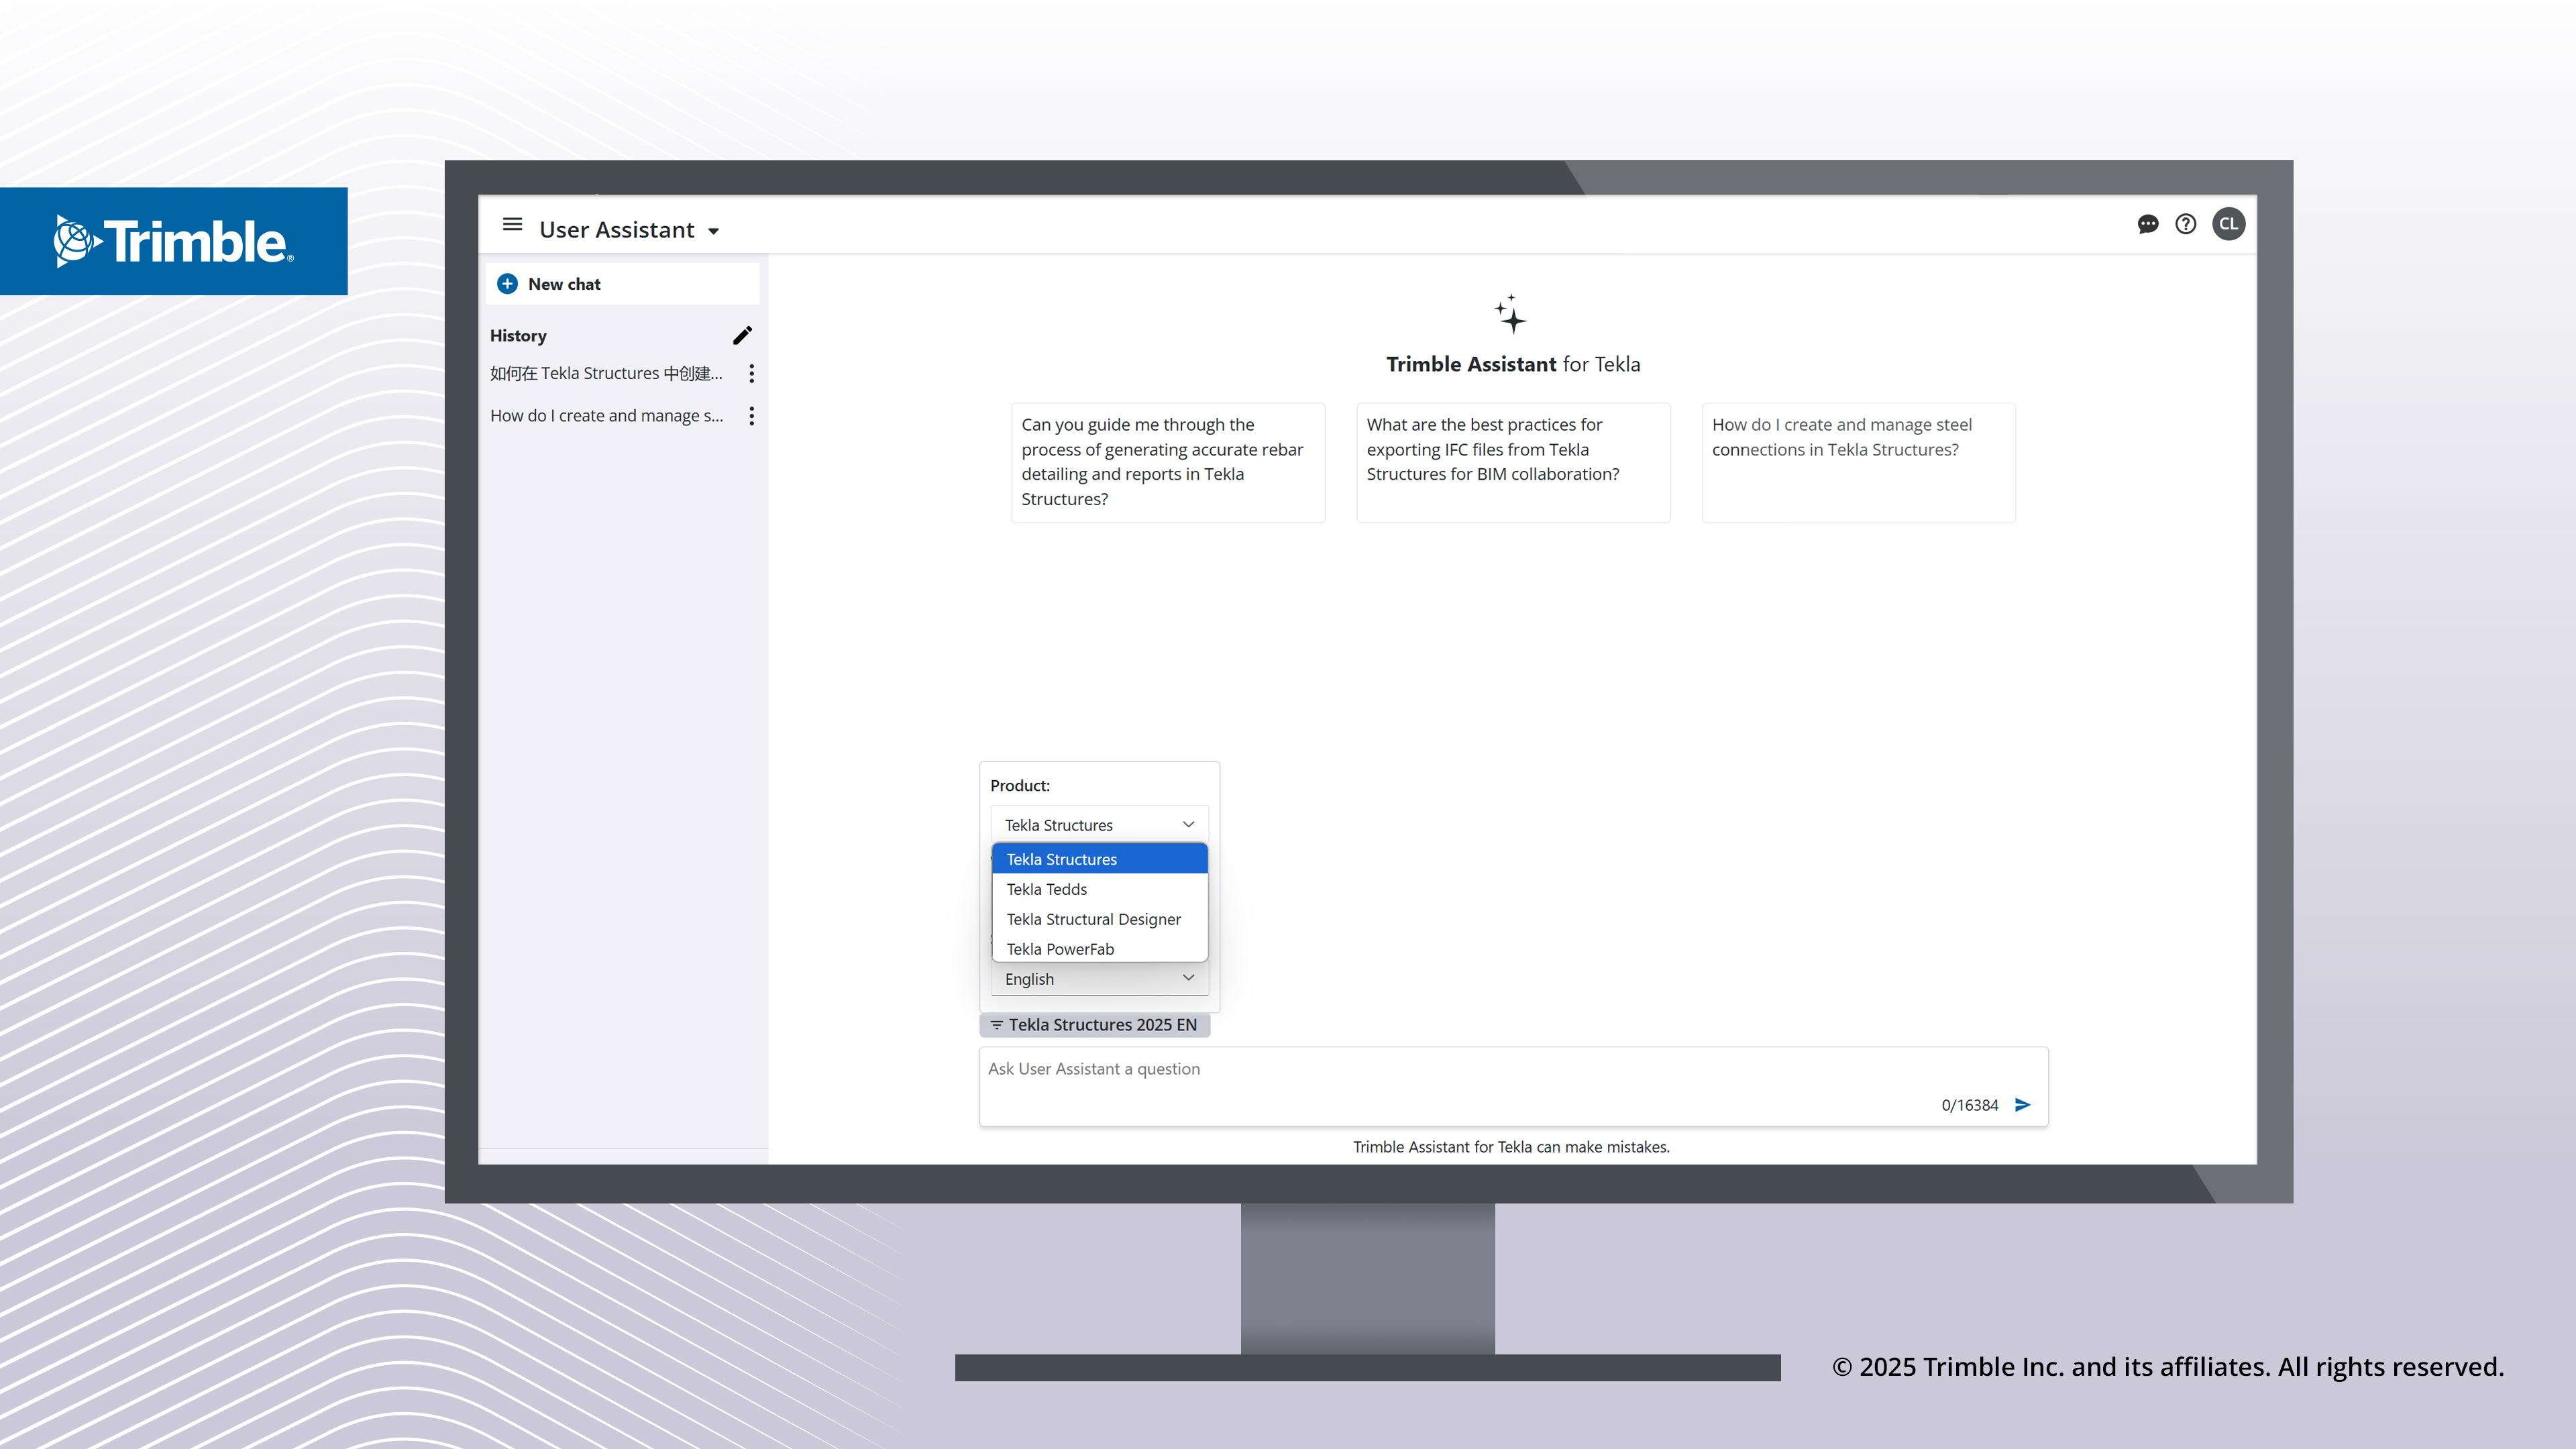Screen dimensions: 2576x1449
Task: Choose Tekla Tedds in product list
Action: [x=1099, y=889]
